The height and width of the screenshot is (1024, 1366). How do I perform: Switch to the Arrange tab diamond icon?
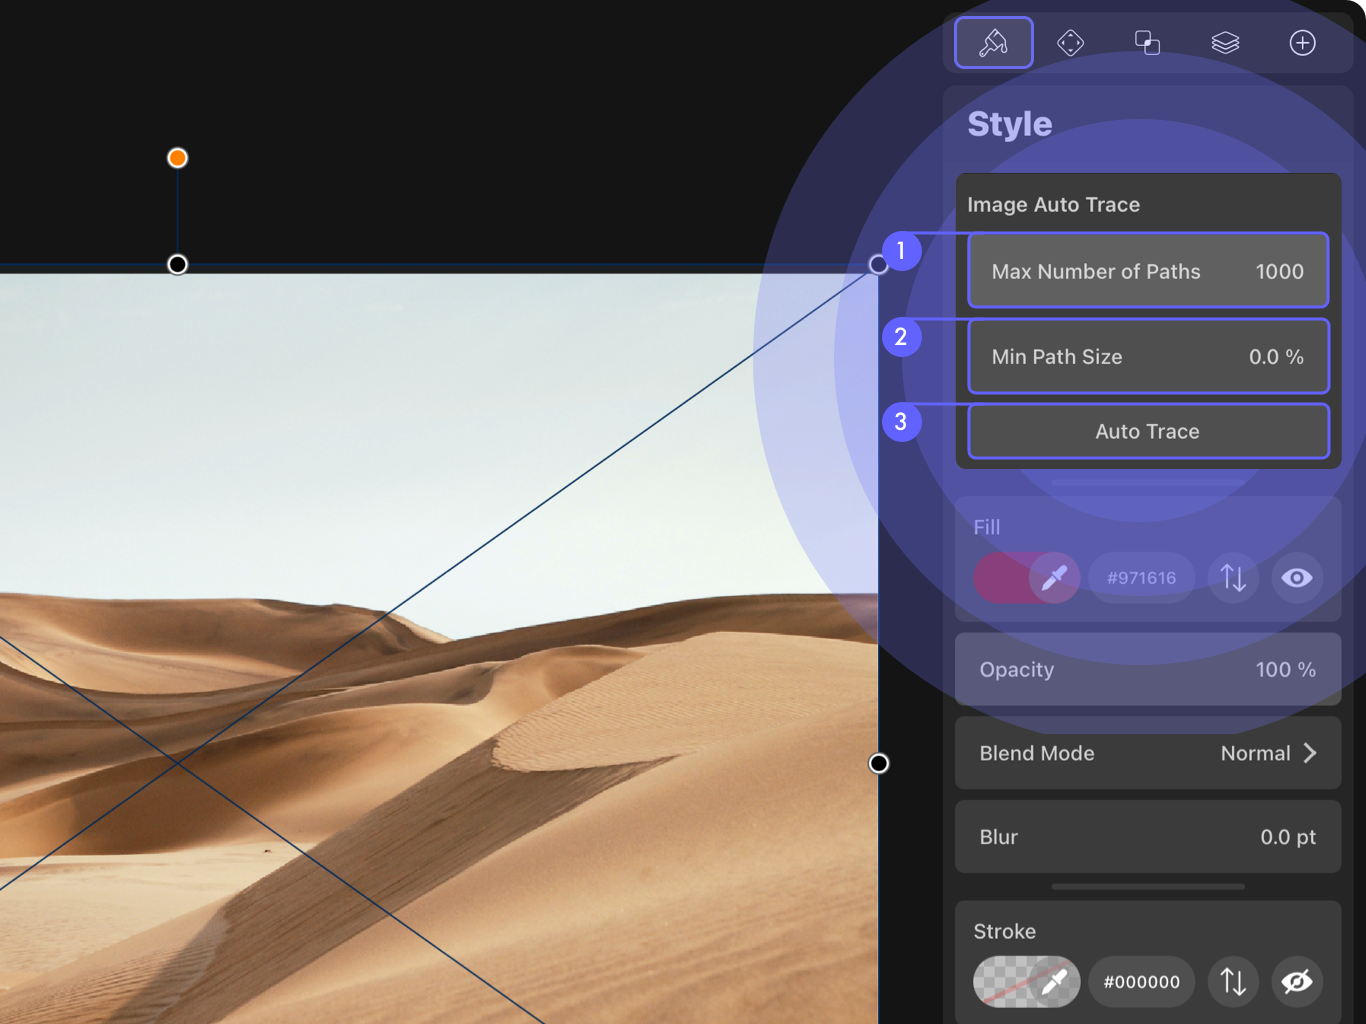click(x=1071, y=42)
